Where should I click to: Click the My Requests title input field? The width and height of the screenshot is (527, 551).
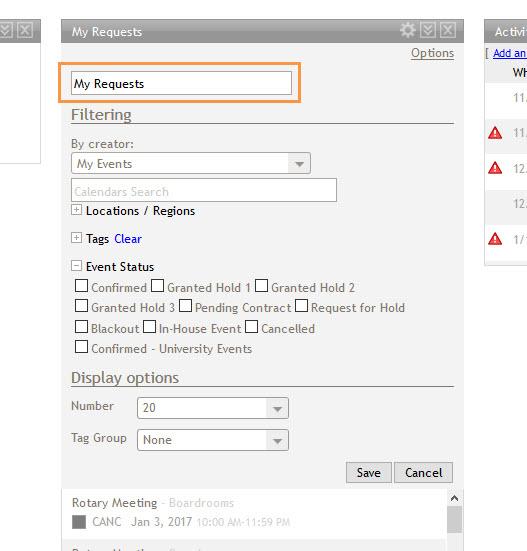click(181, 83)
